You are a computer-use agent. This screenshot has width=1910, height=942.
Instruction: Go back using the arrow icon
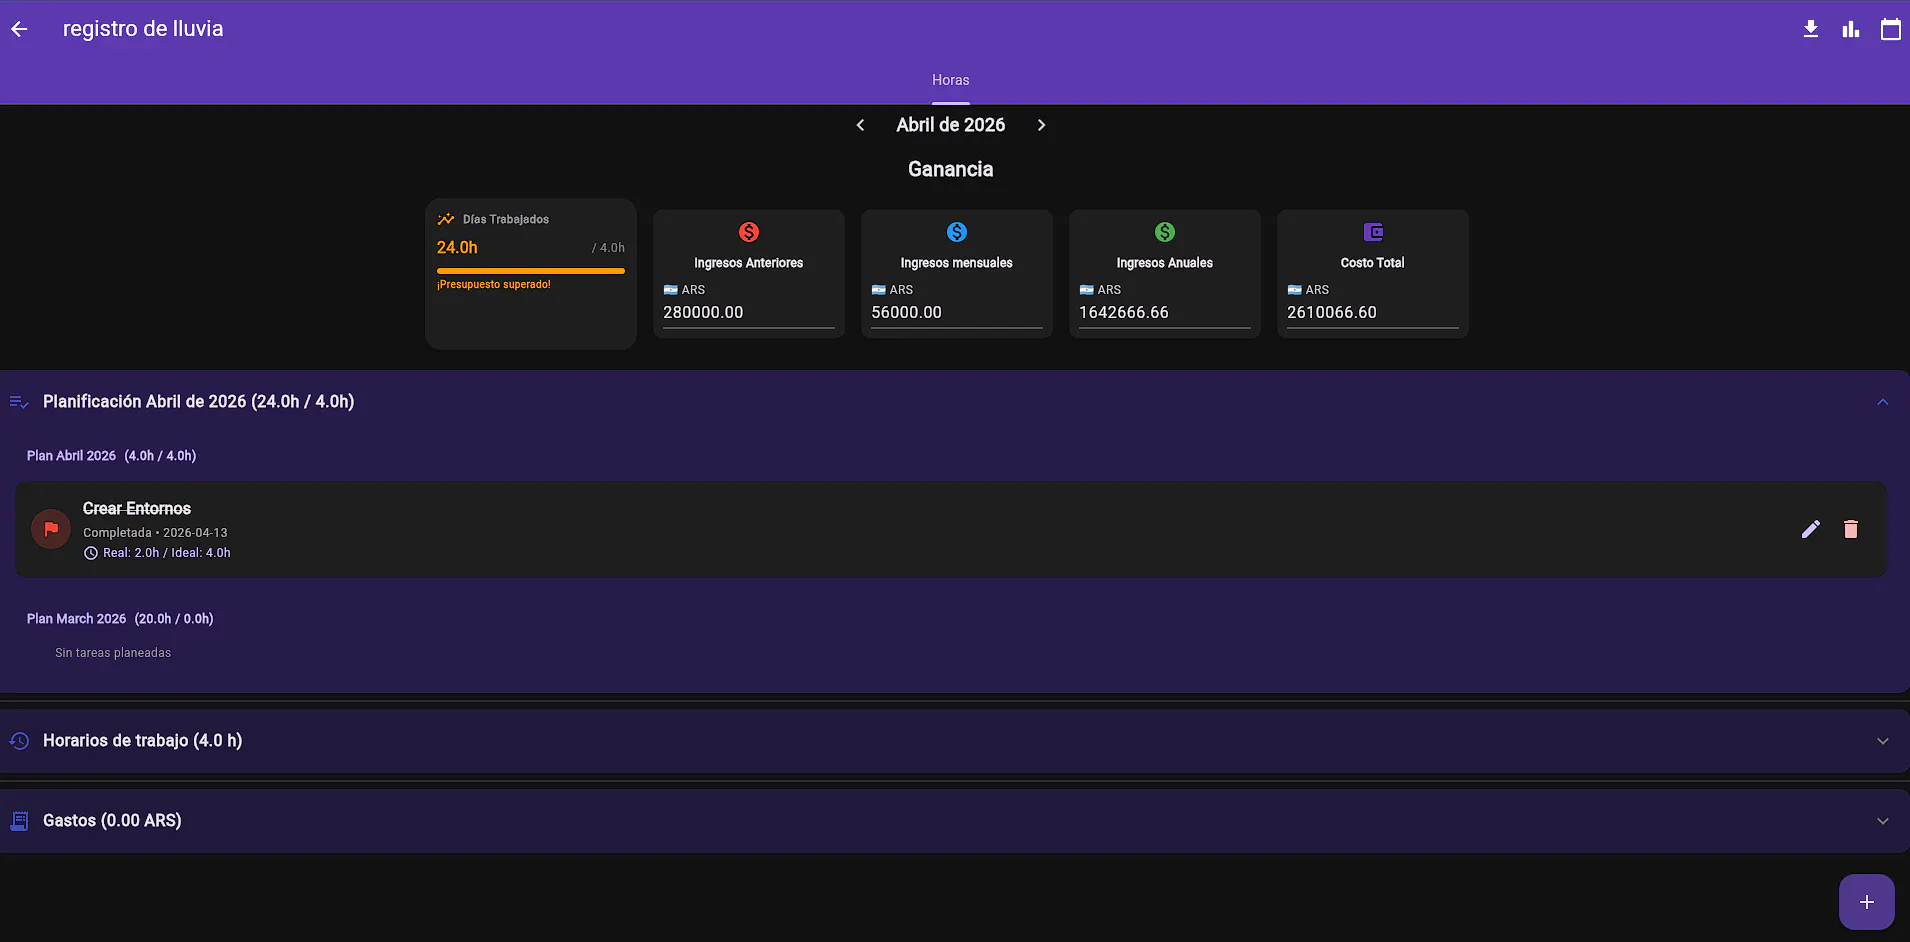(x=19, y=29)
